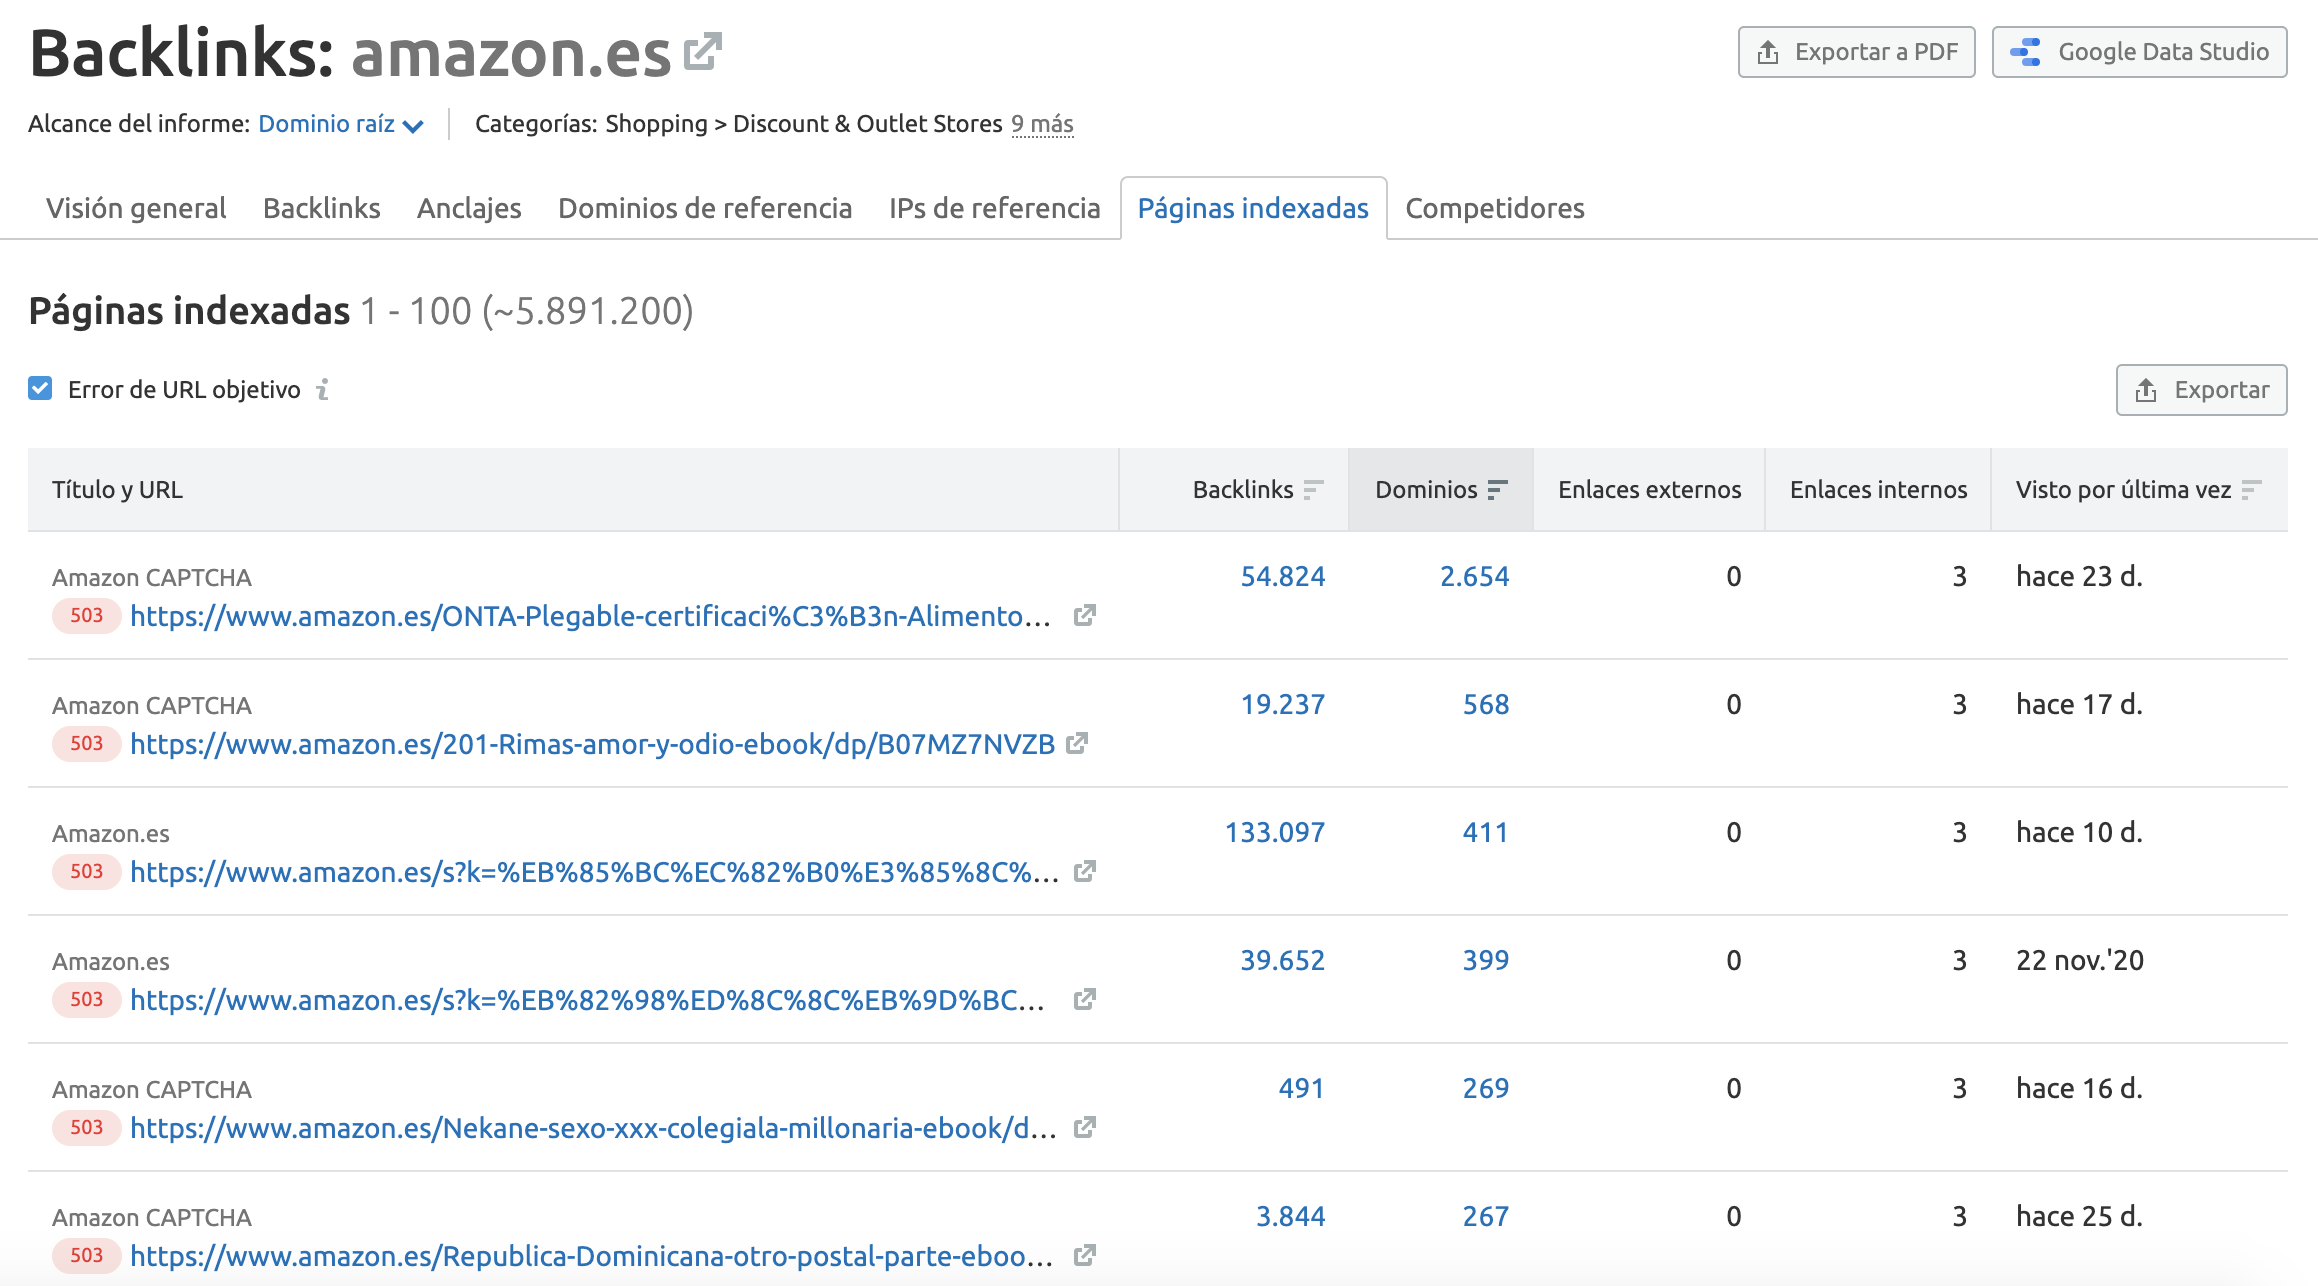Click '22 nov.'20' last seen value
The height and width of the screenshot is (1286, 2318).
tap(2080, 960)
